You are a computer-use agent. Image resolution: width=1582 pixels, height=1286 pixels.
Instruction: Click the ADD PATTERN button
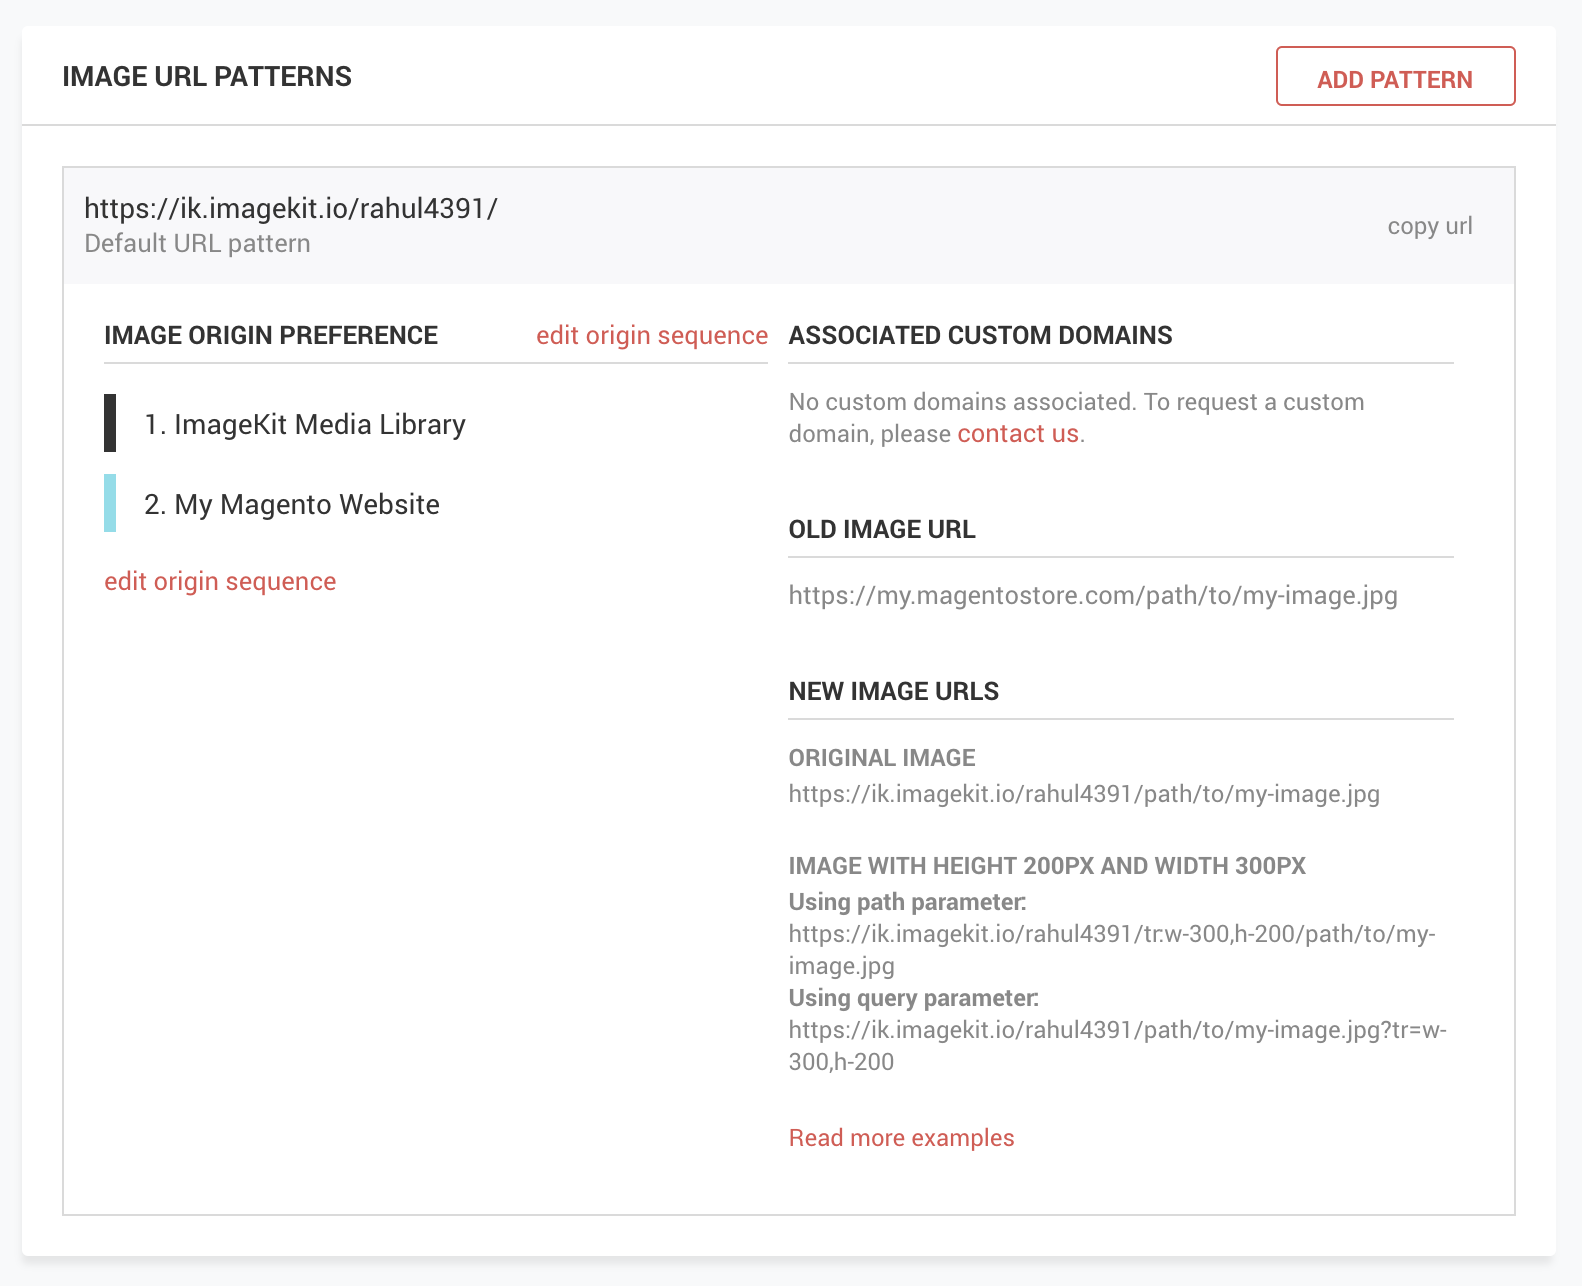[1395, 76]
